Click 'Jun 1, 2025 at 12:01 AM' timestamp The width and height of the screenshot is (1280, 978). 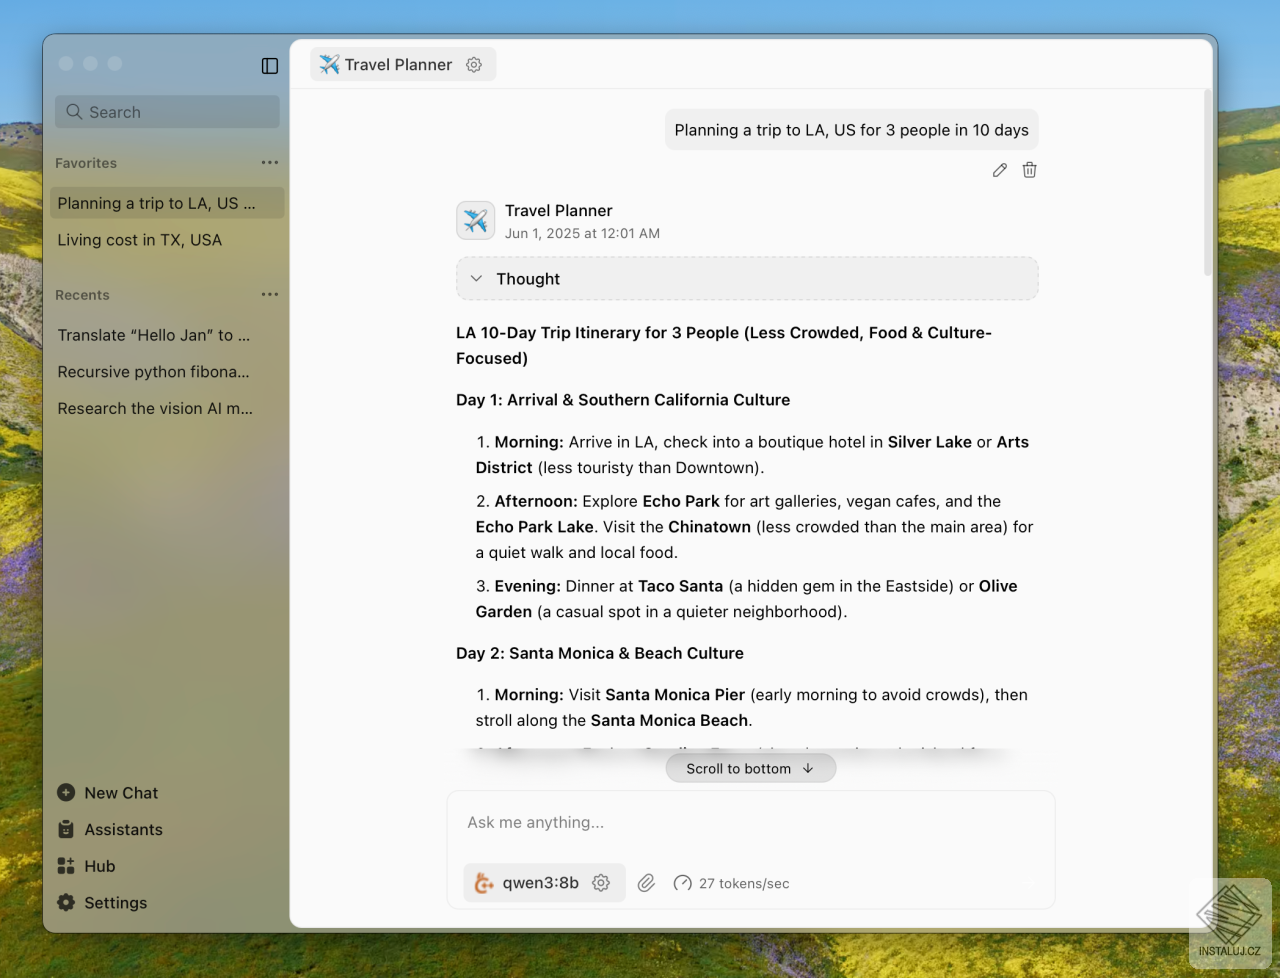coord(582,234)
